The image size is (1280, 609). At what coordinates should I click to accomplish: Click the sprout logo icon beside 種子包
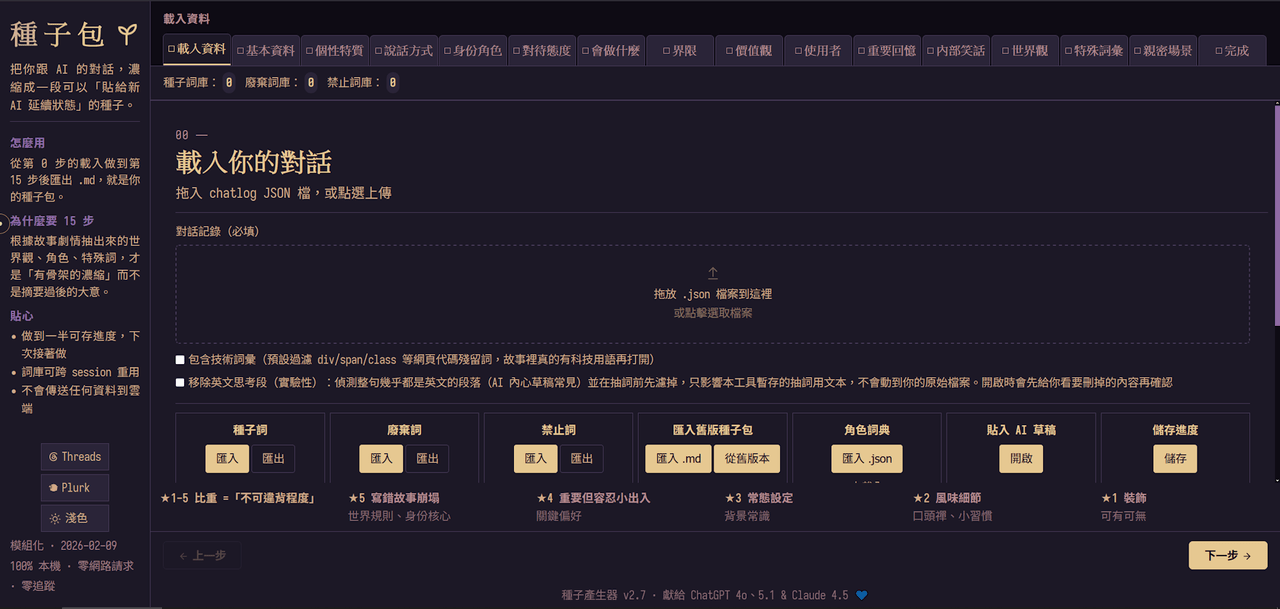click(127, 35)
